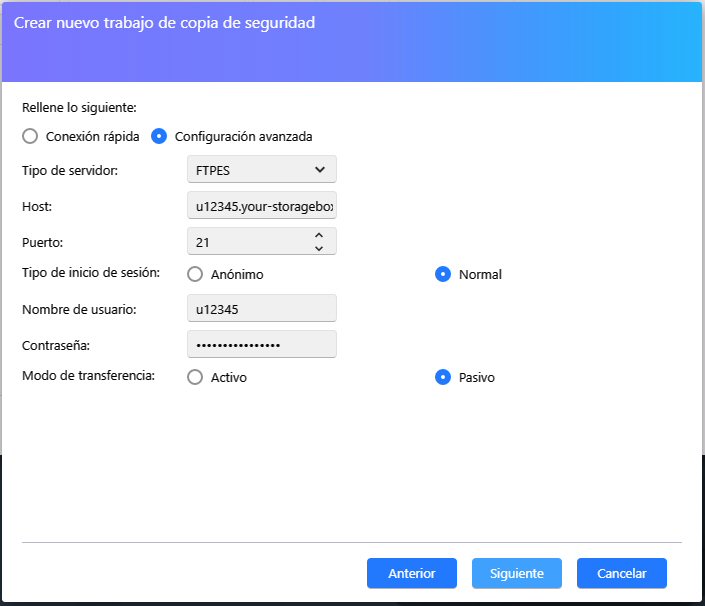This screenshot has height=606, width=705.
Task: Set transfer mode to Pasivo
Action: click(443, 378)
